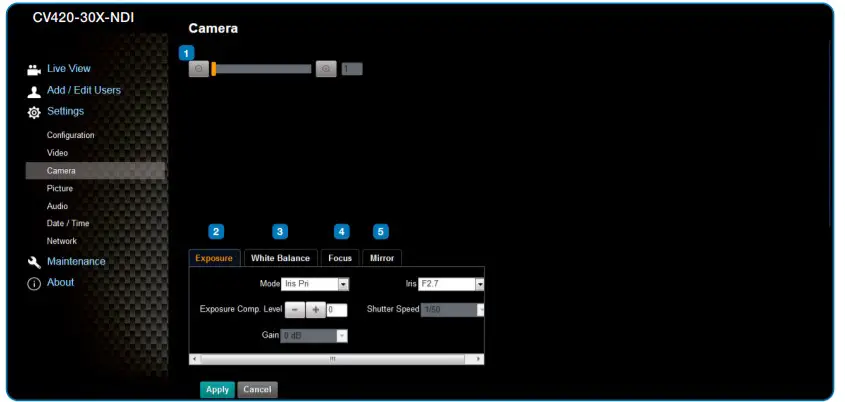This screenshot has height=402, width=845.
Task: Click the Cancel button
Action: point(258,390)
